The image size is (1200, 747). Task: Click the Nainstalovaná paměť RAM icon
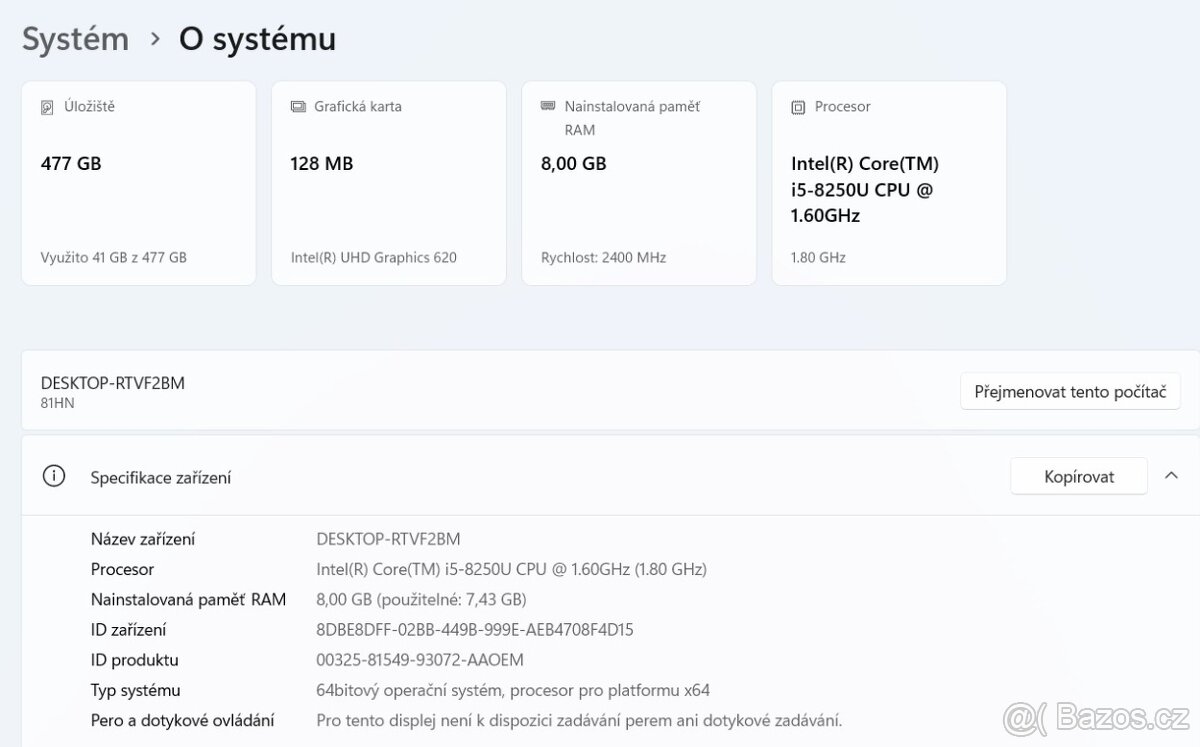544,105
